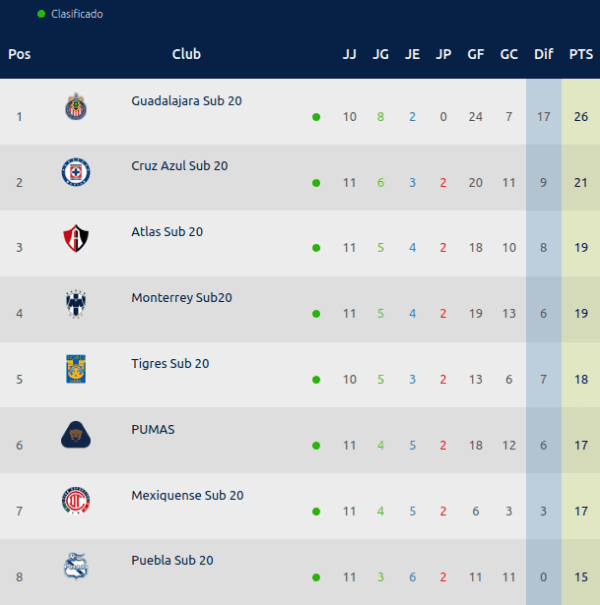Click the Pos column header

[x=19, y=54]
